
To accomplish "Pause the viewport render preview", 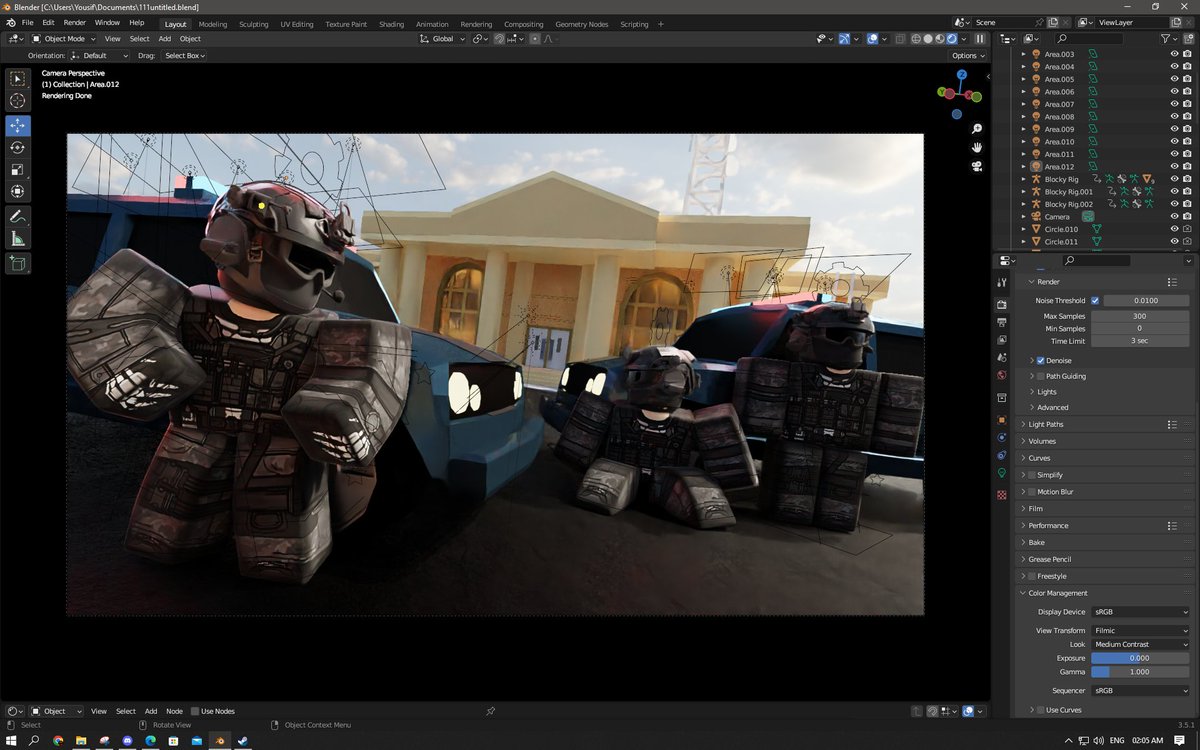I will point(980,39).
